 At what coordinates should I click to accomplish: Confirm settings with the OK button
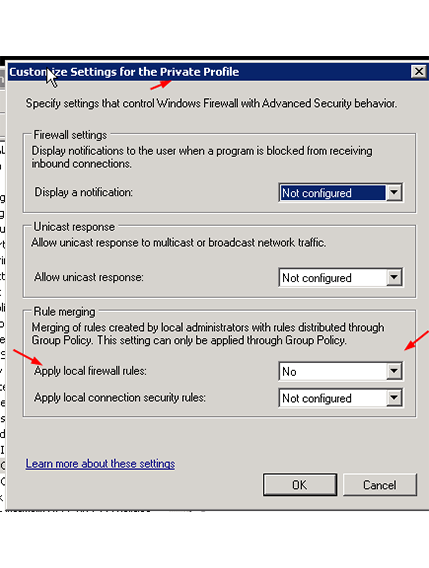300,485
